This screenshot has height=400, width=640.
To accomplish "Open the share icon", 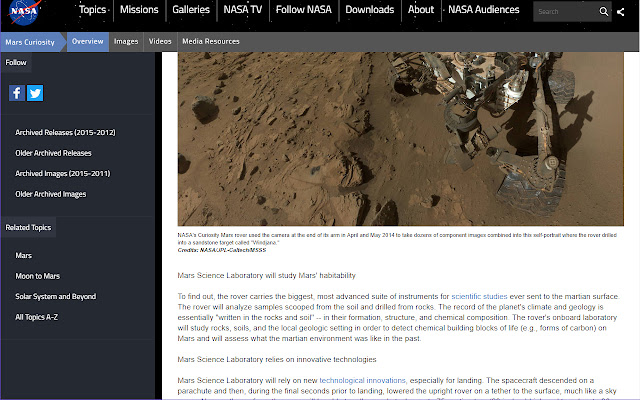I will (x=621, y=12).
